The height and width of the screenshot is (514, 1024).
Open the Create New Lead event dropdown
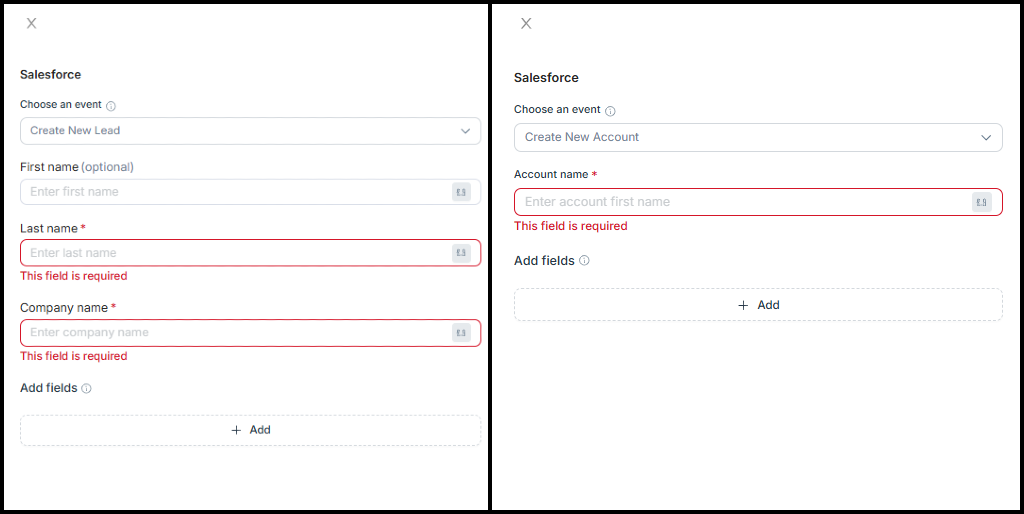(251, 131)
